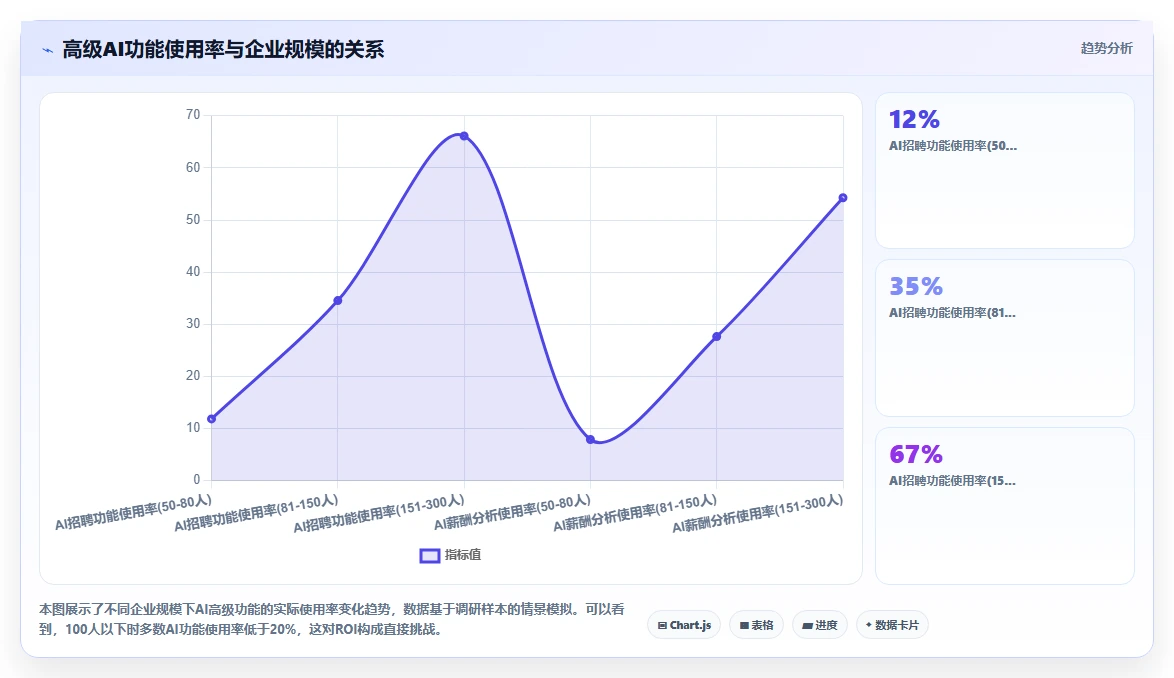Click x-axis label AI薪酬分析使用率(50-80人)
Image resolution: width=1174 pixels, height=678 pixels.
512,513
